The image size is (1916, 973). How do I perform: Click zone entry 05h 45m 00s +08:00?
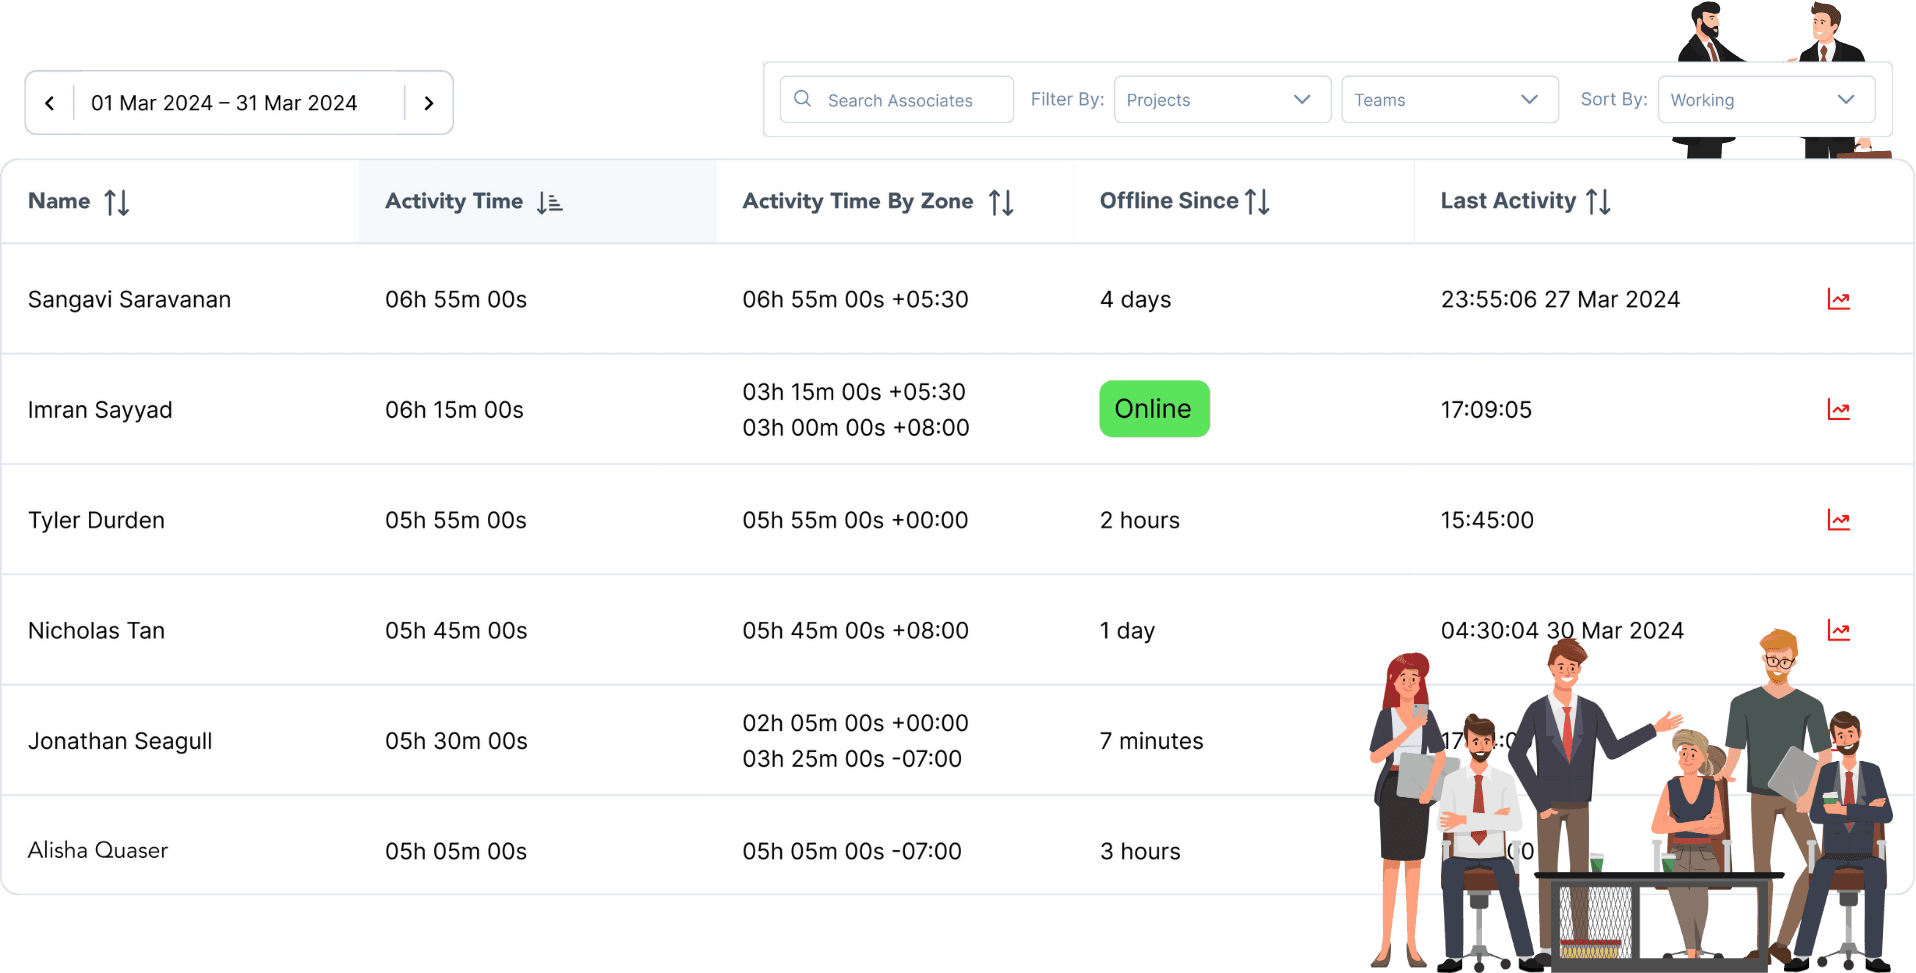[x=855, y=630]
